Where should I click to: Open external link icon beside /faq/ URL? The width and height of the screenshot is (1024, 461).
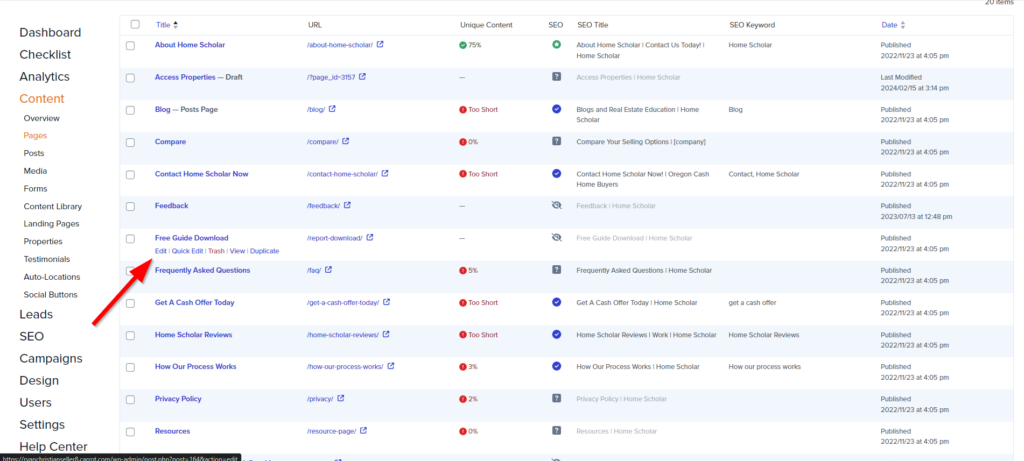[x=328, y=270]
